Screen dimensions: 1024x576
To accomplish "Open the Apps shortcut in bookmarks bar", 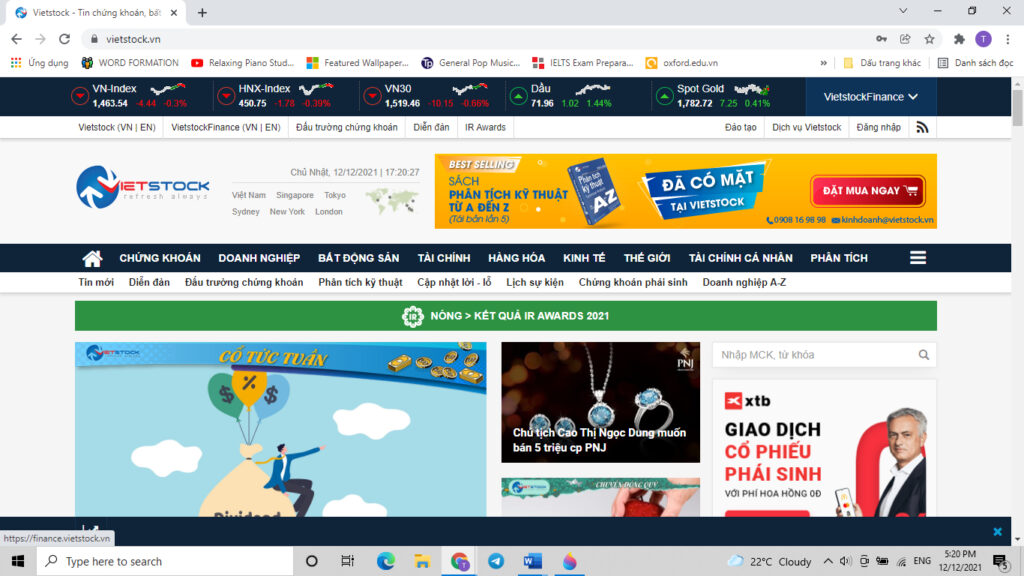I will (40, 63).
